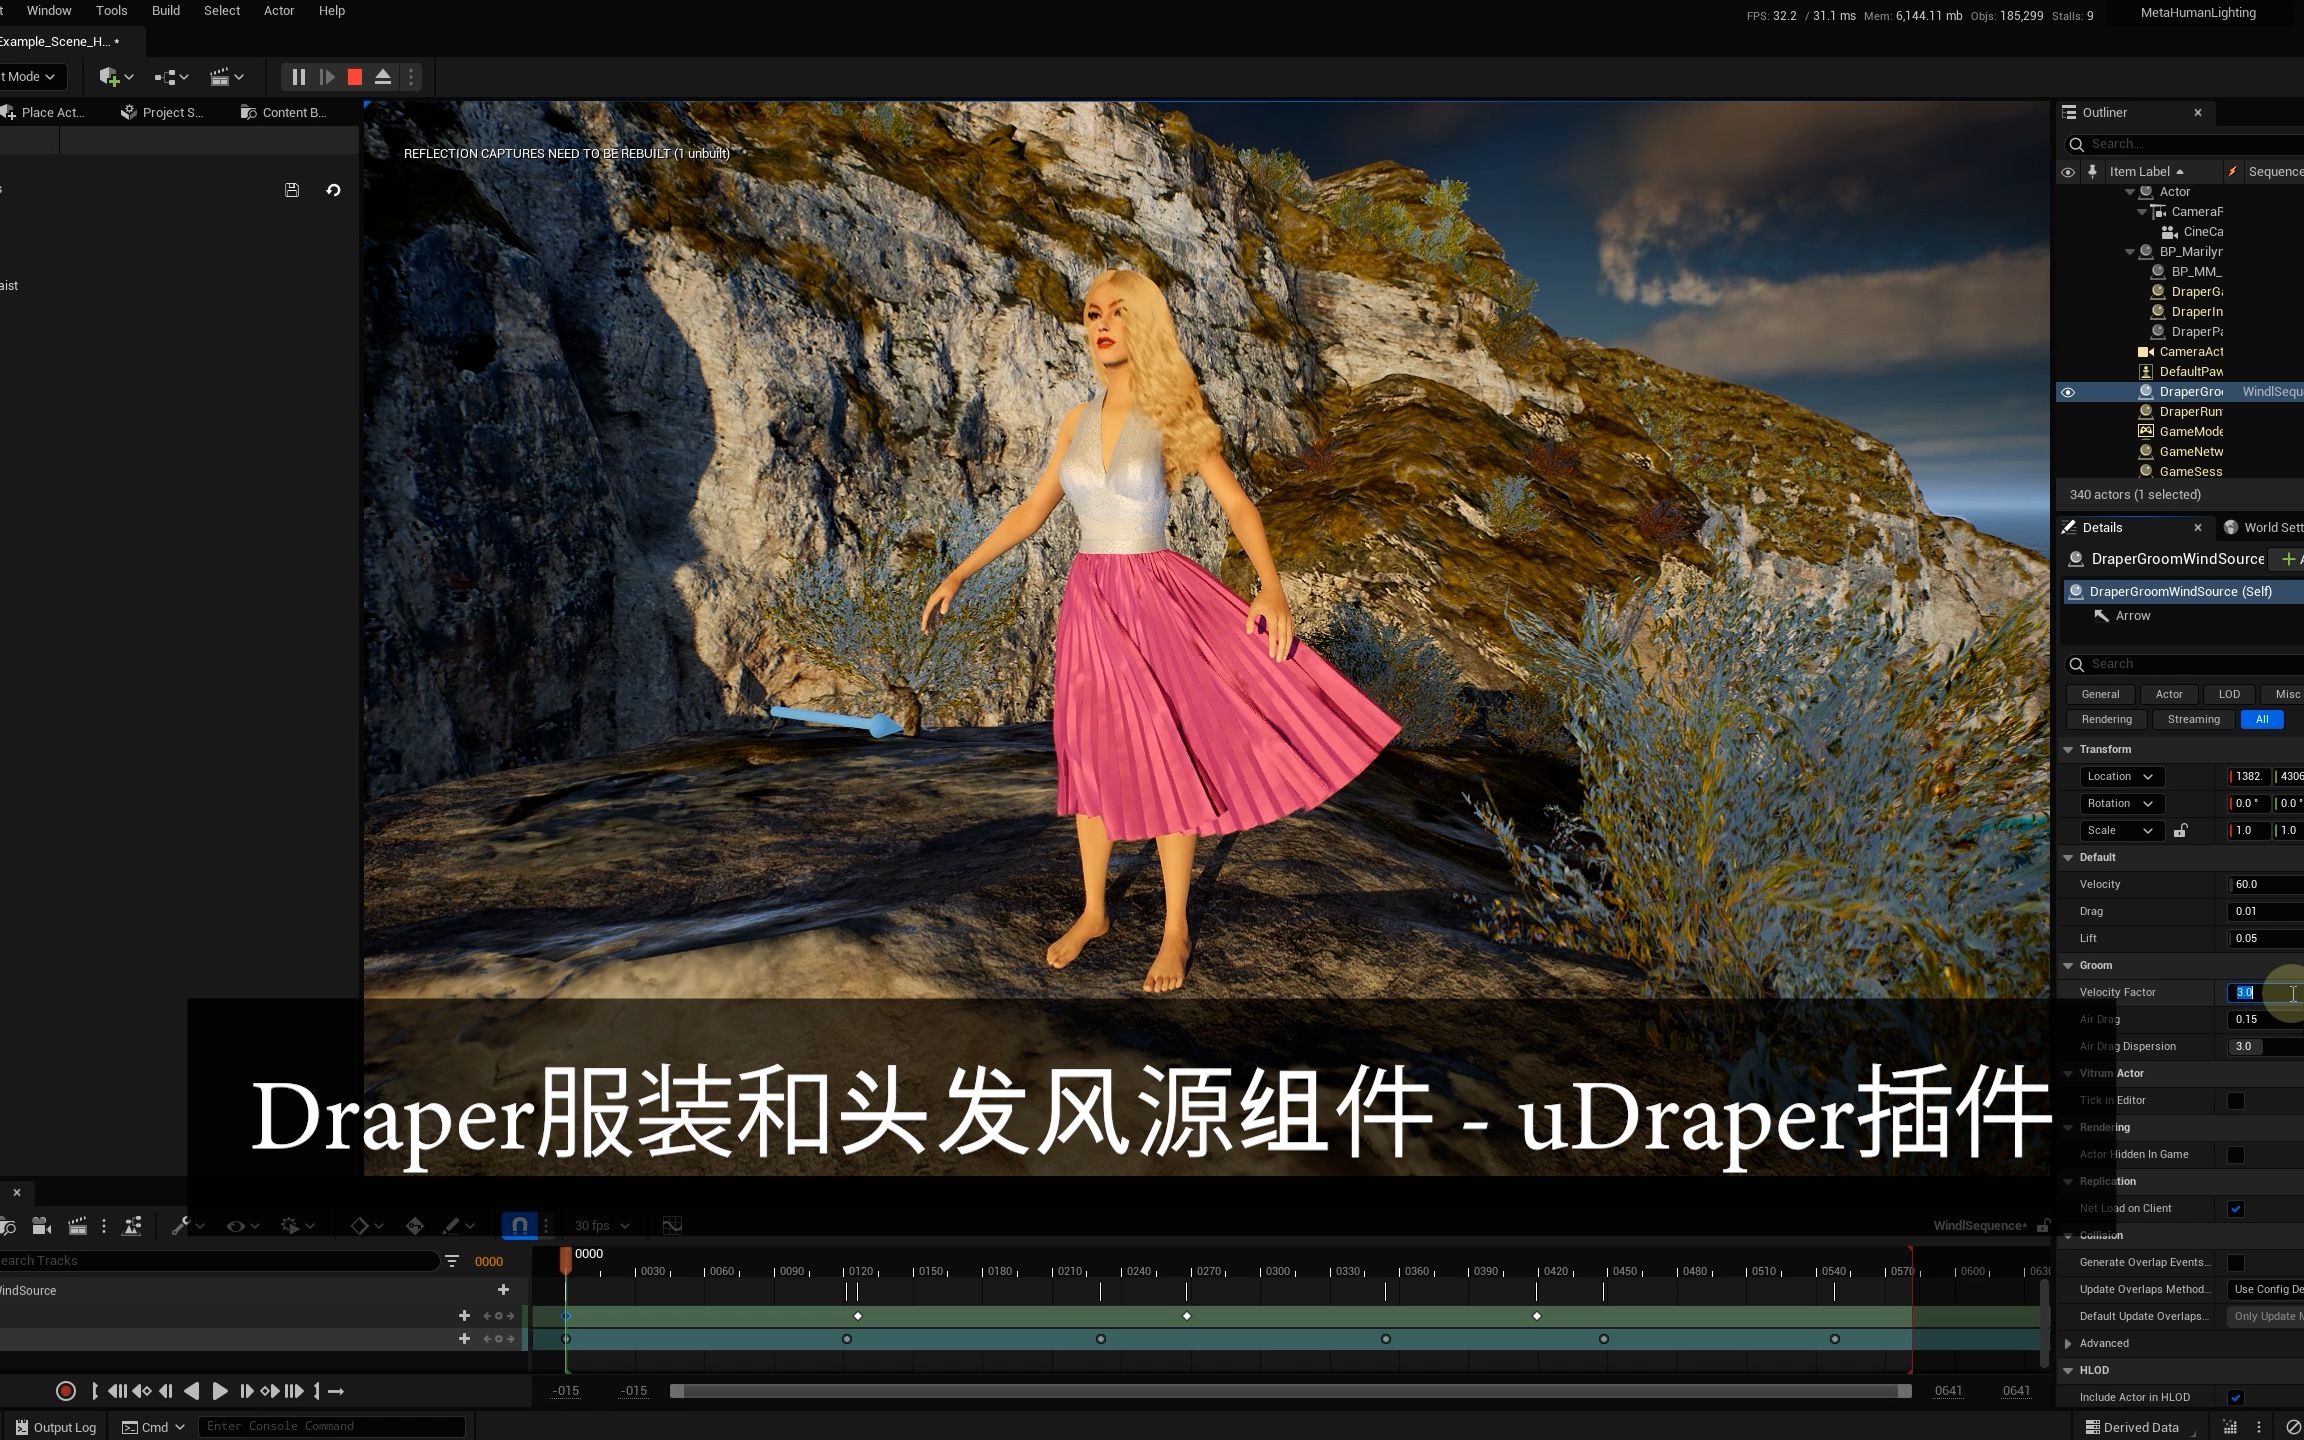
Task: Open the Window menu
Action: pyautogui.click(x=49, y=11)
